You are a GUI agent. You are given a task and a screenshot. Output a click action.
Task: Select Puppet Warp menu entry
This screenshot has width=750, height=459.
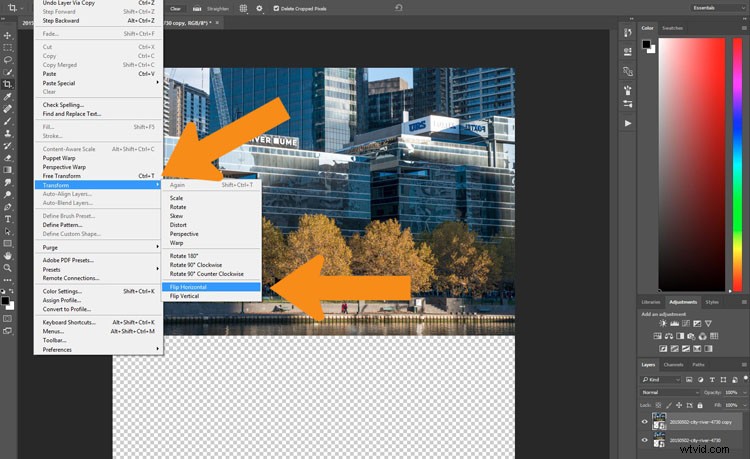tap(99, 158)
